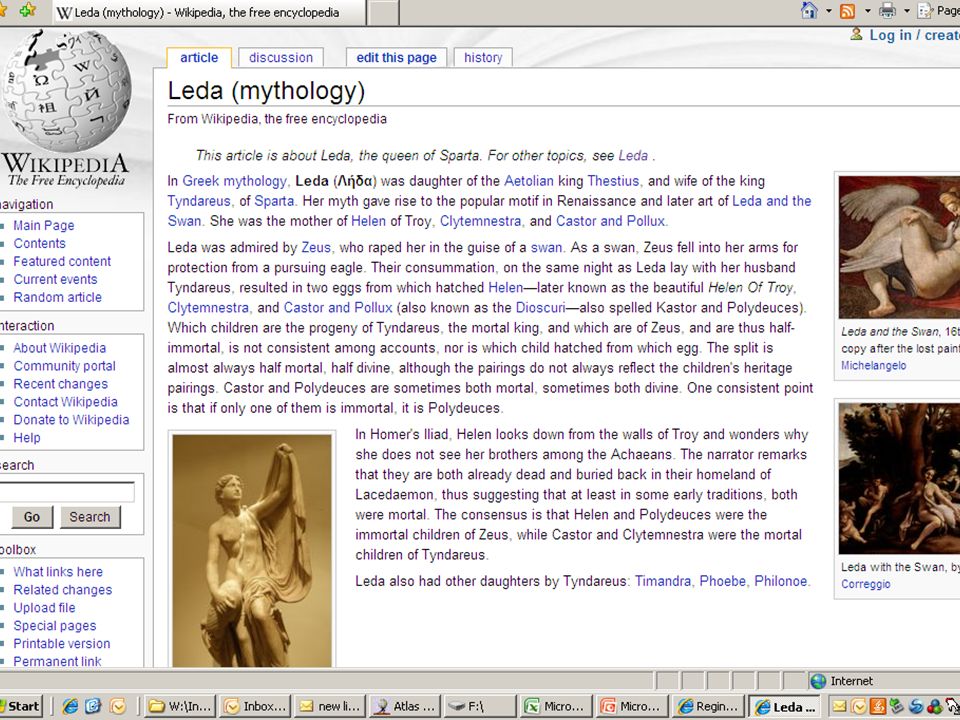Viewport: 960px width, 720px height.
Task: Switch to the Atlas taskbar button
Action: [x=406, y=706]
